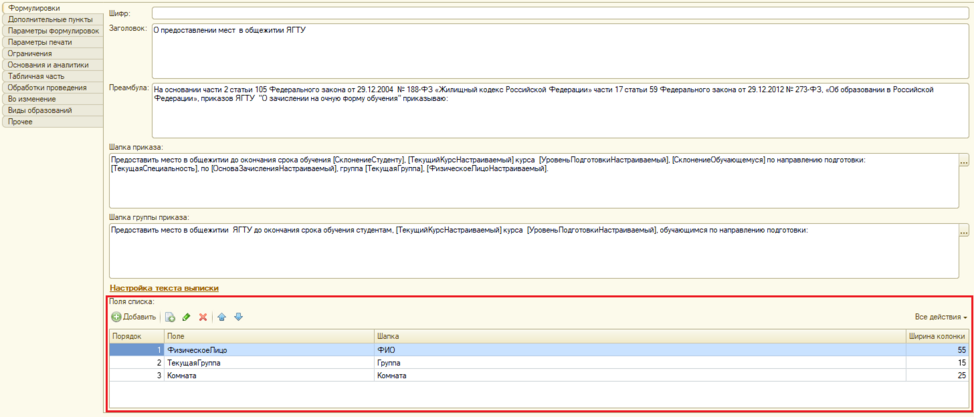Switch to Параметры формулировок tab
This screenshot has height=417, width=974.
52,30
